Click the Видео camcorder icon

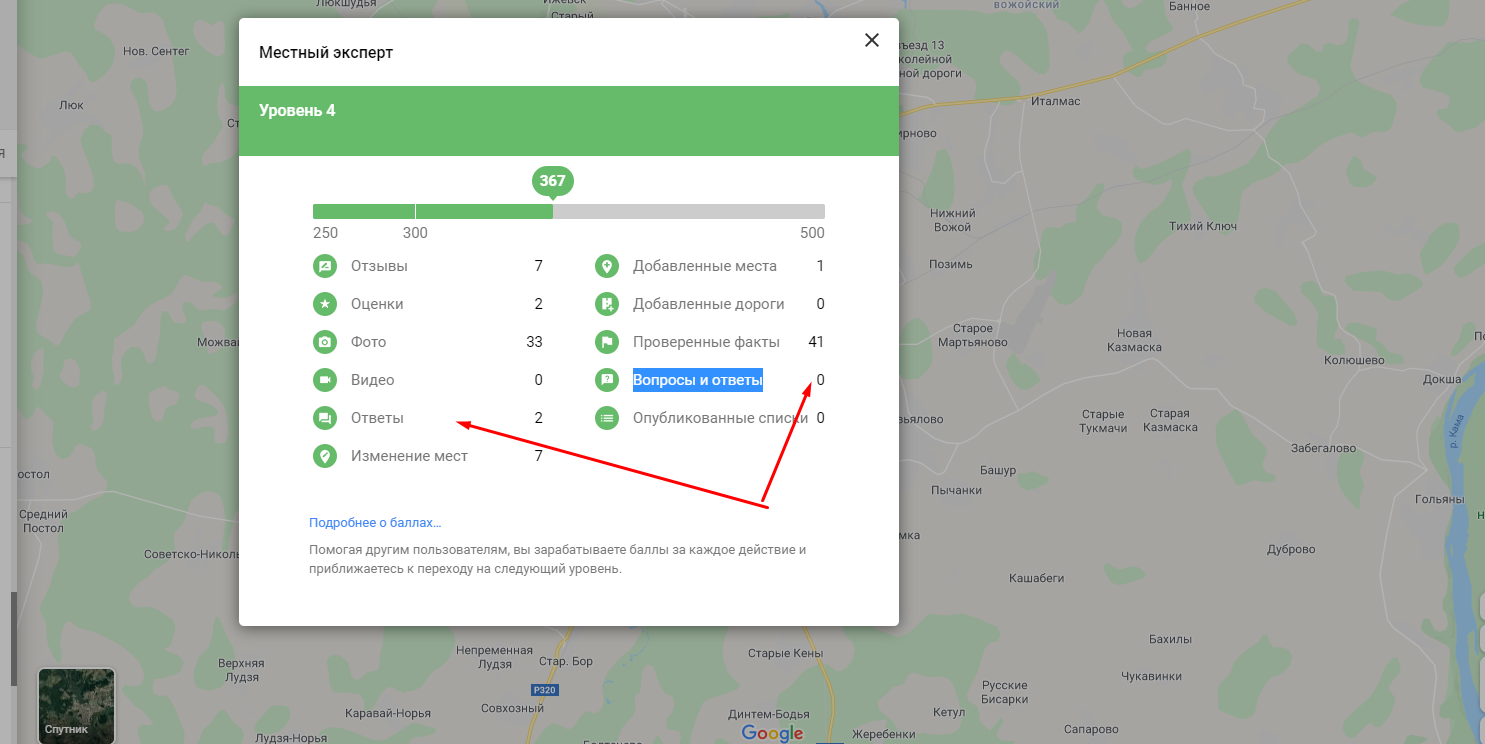tap(324, 380)
